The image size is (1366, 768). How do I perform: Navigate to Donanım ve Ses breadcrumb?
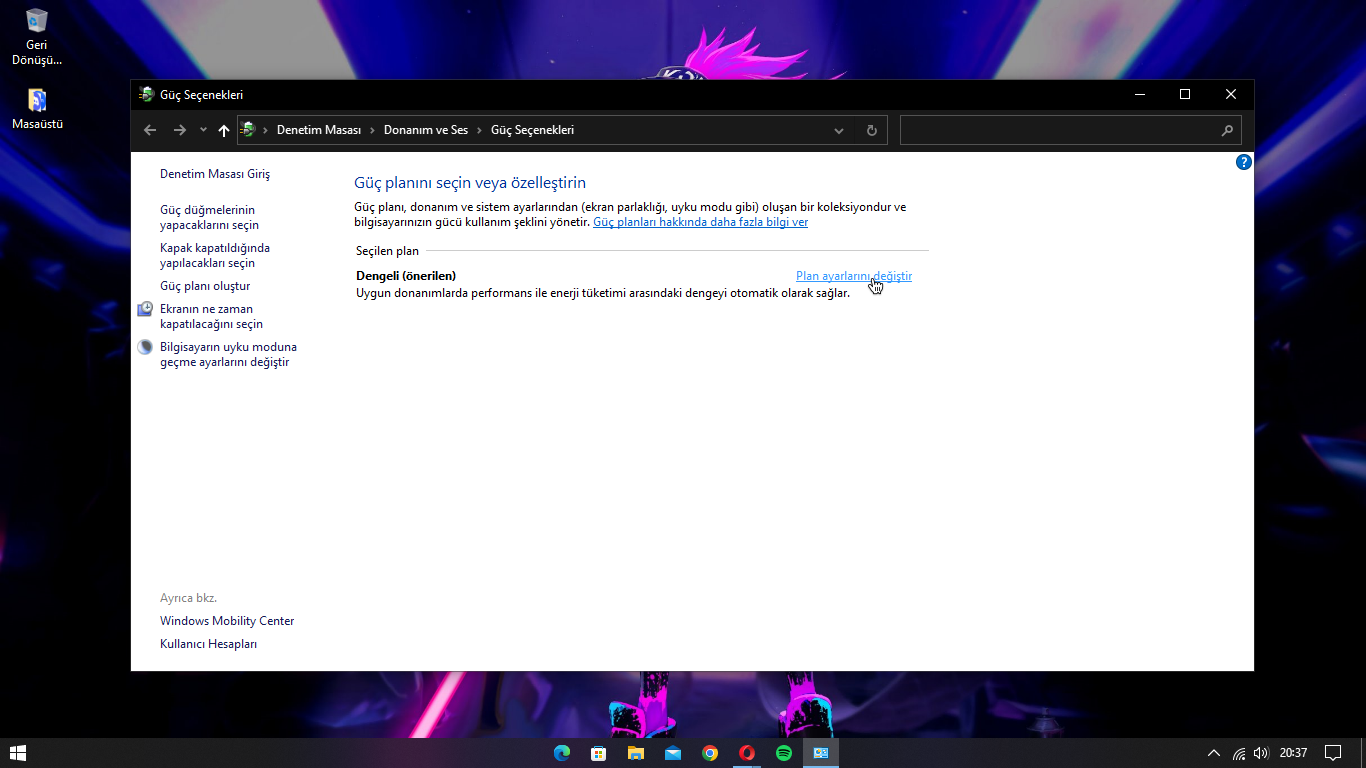pyautogui.click(x=426, y=130)
